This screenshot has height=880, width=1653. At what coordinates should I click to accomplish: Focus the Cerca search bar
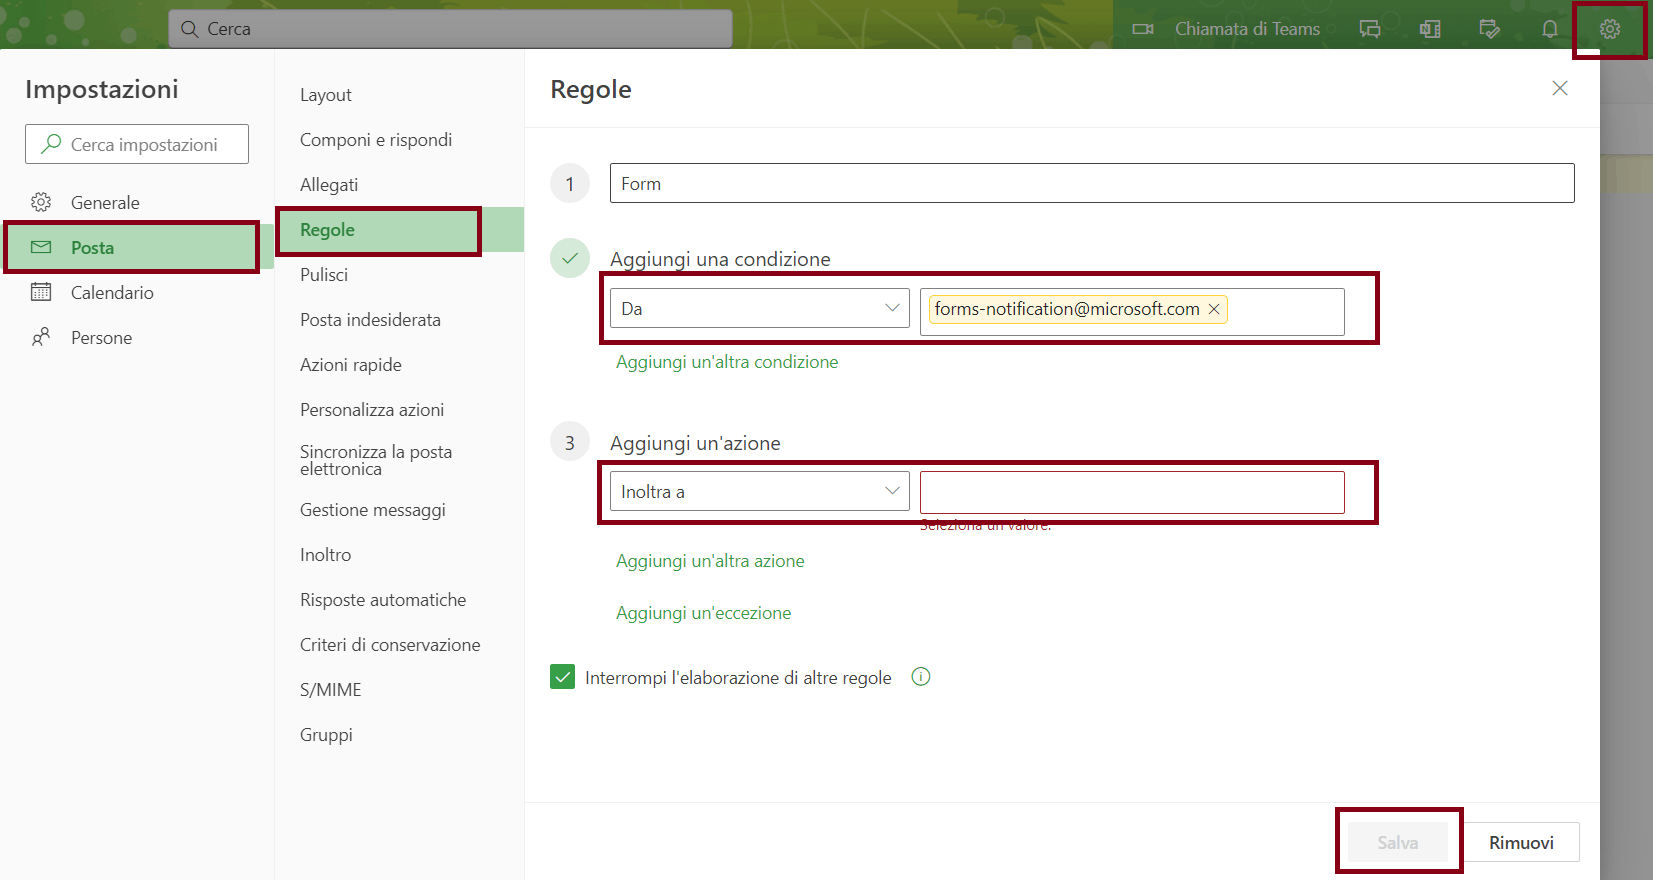click(x=450, y=29)
